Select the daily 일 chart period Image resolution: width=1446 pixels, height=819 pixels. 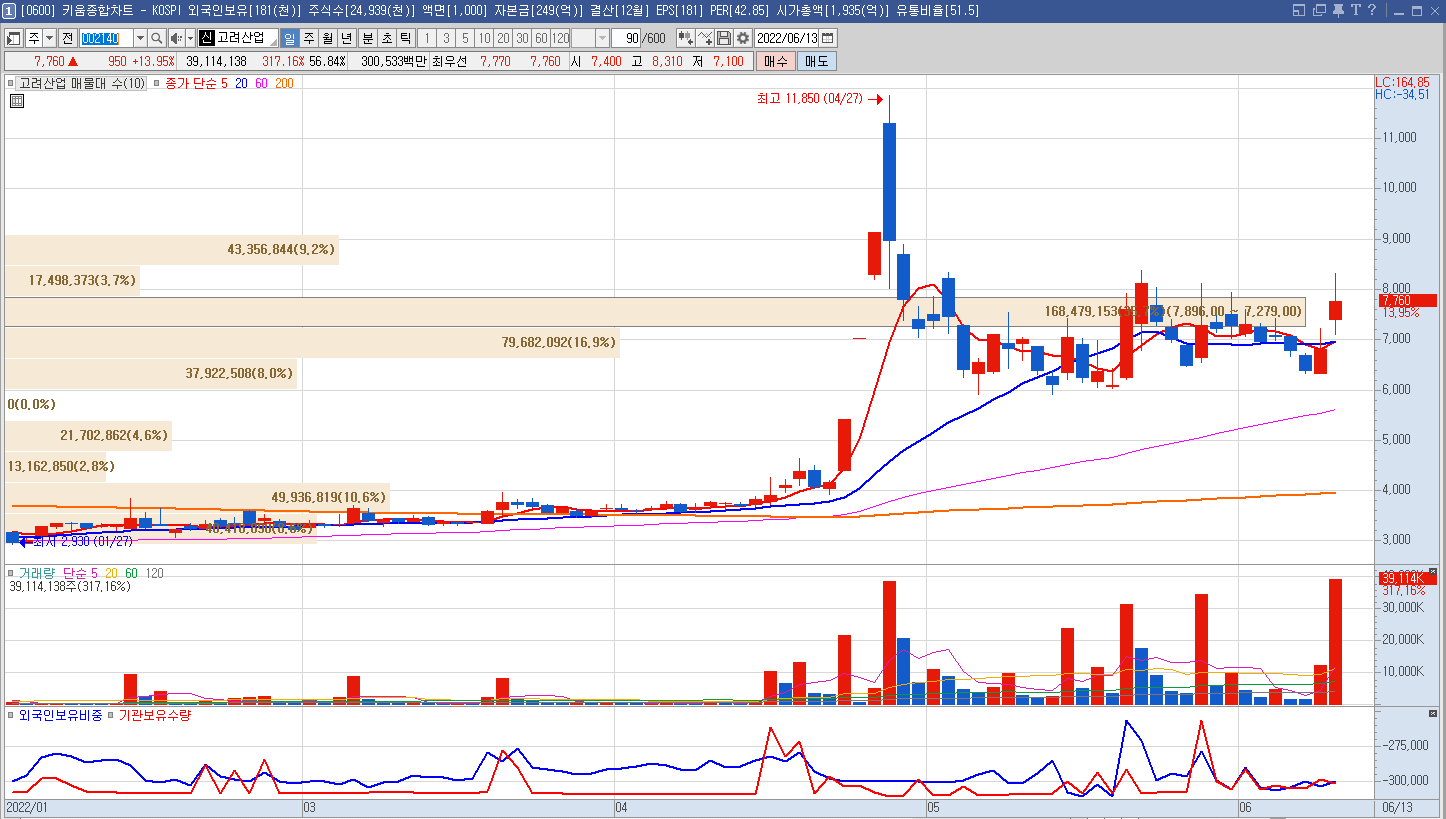290,38
